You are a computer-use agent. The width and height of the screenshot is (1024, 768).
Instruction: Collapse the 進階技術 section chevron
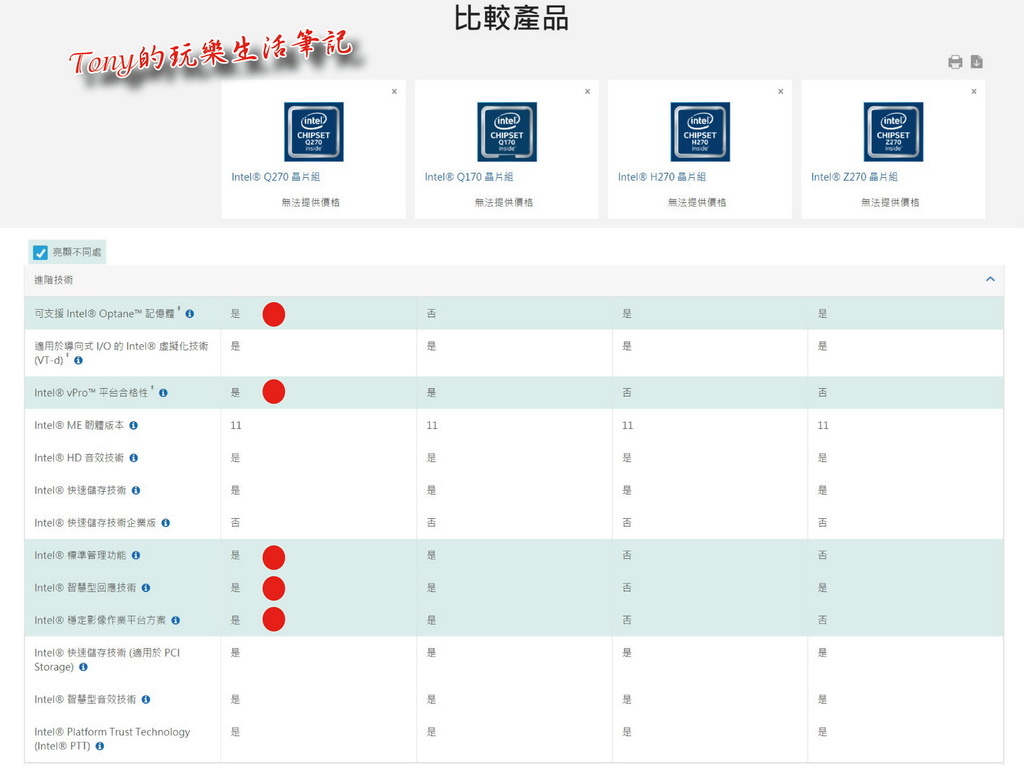tap(990, 280)
